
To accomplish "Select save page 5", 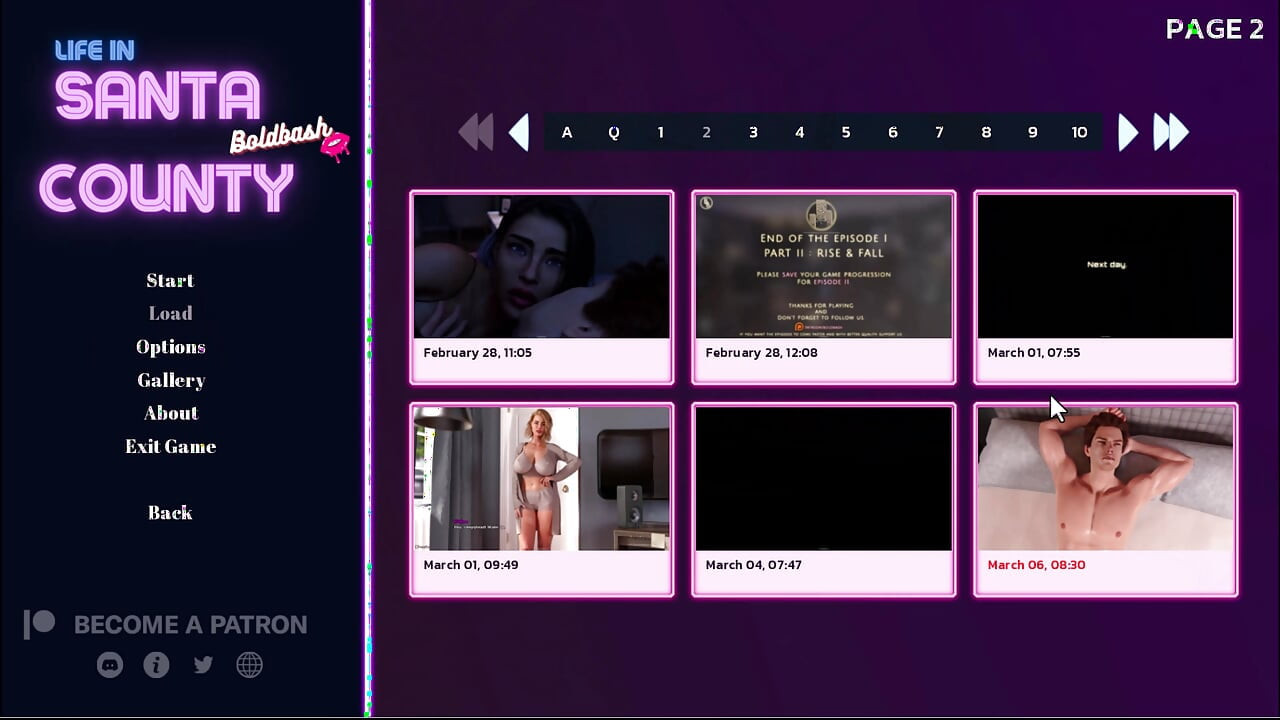I will click(x=846, y=133).
